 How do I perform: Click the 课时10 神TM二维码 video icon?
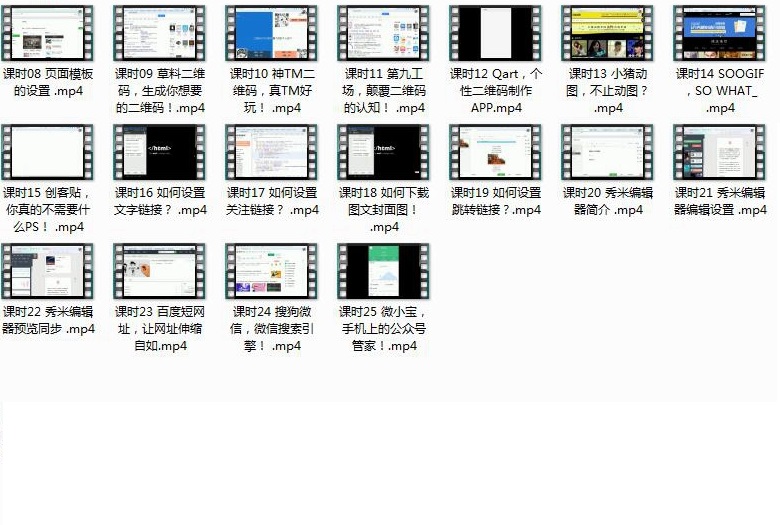271,34
